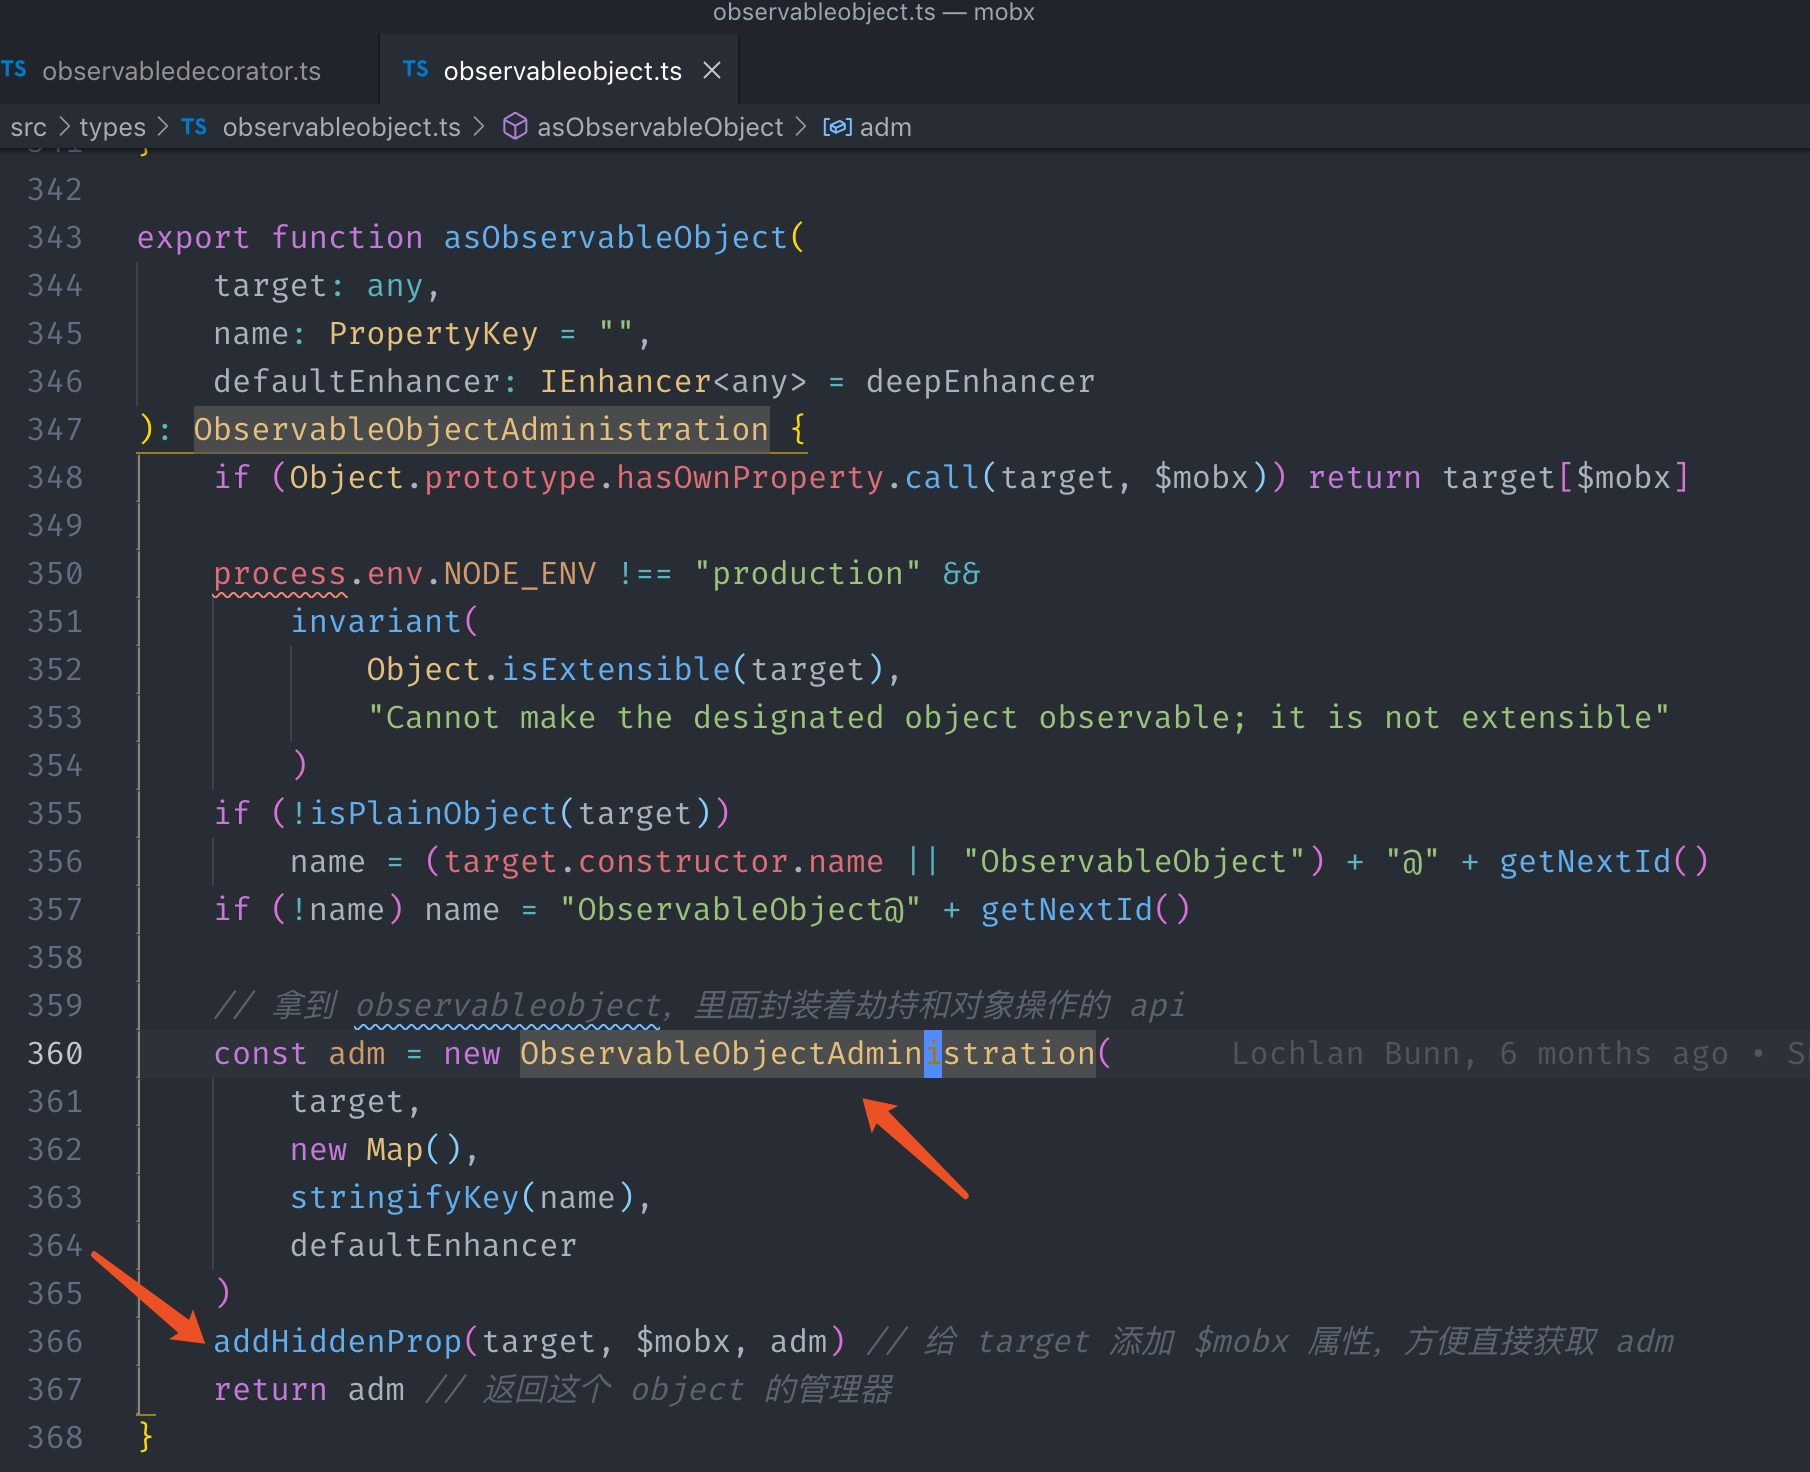Click the asObservableObject function name
Screen dimensions: 1810x1472
615,238
